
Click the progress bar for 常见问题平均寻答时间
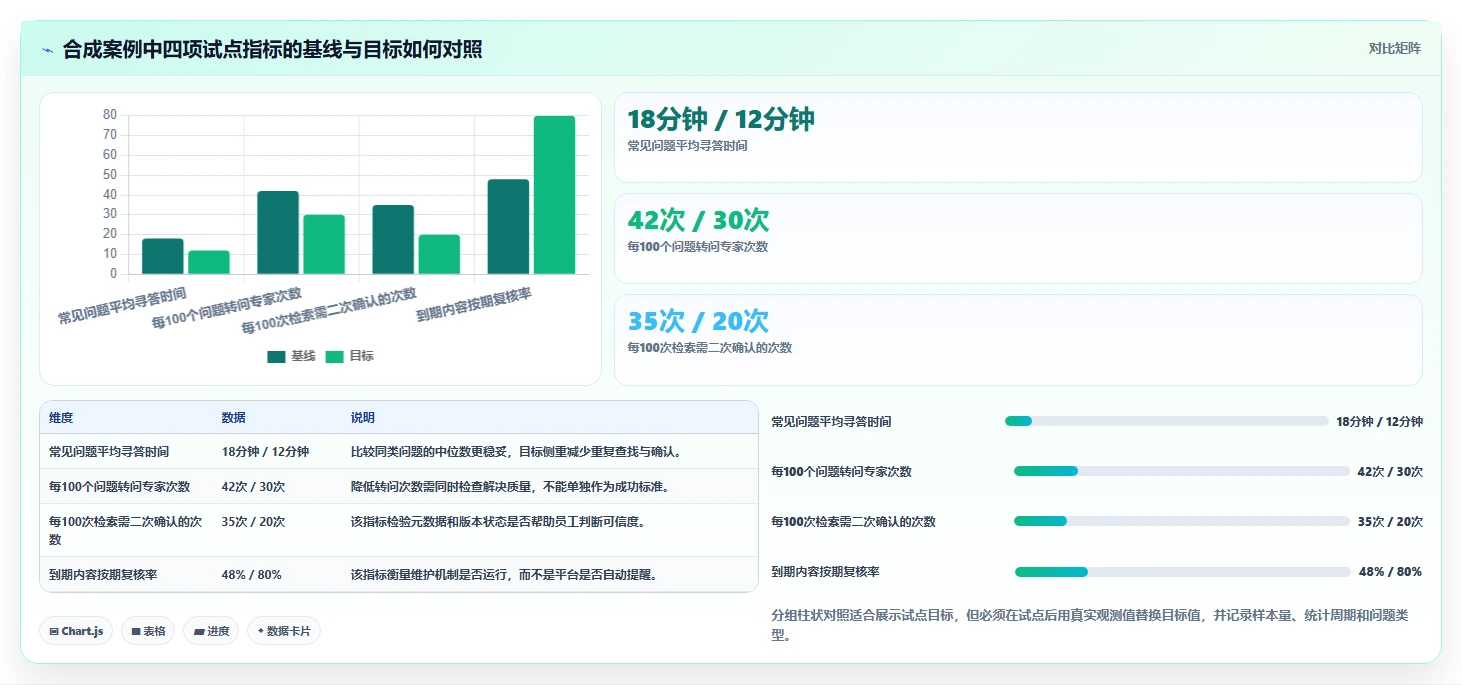(1166, 422)
